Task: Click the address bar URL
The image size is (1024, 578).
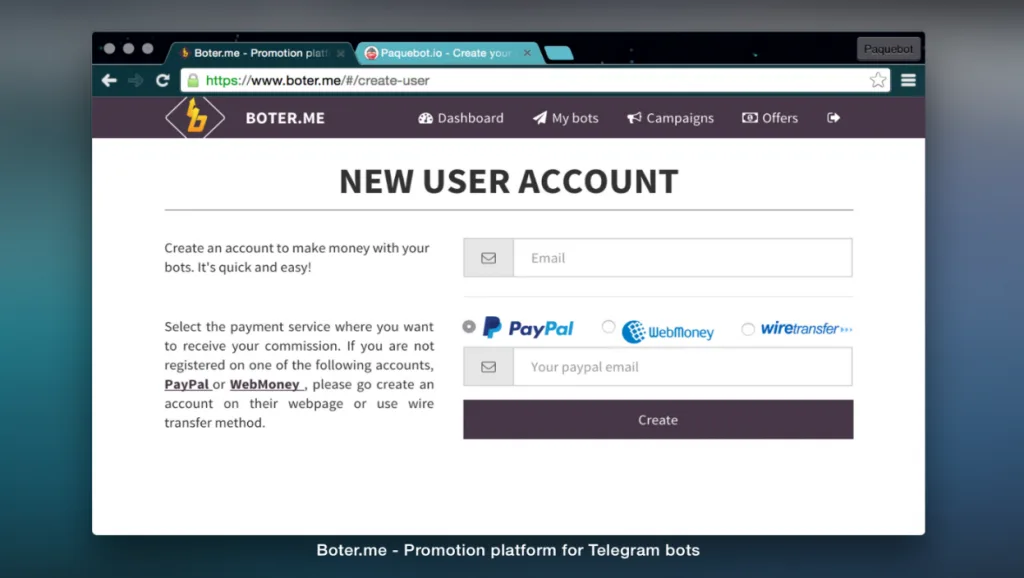Action: [317, 80]
